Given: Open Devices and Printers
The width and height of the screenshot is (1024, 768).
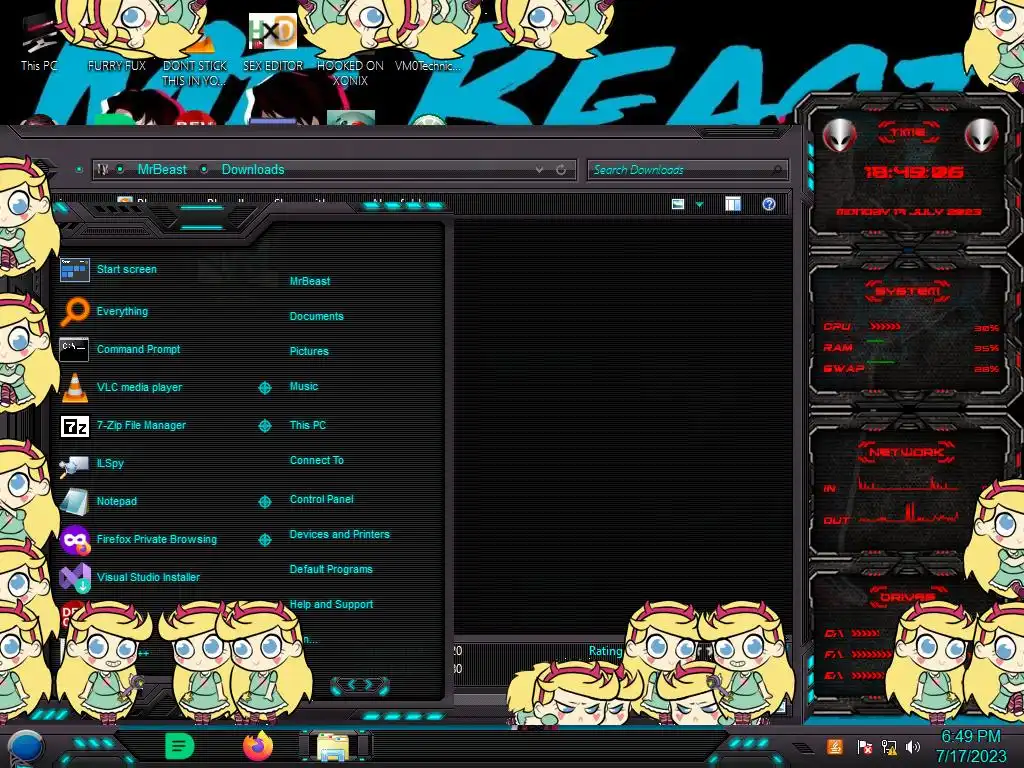Looking at the screenshot, I should click(x=340, y=534).
